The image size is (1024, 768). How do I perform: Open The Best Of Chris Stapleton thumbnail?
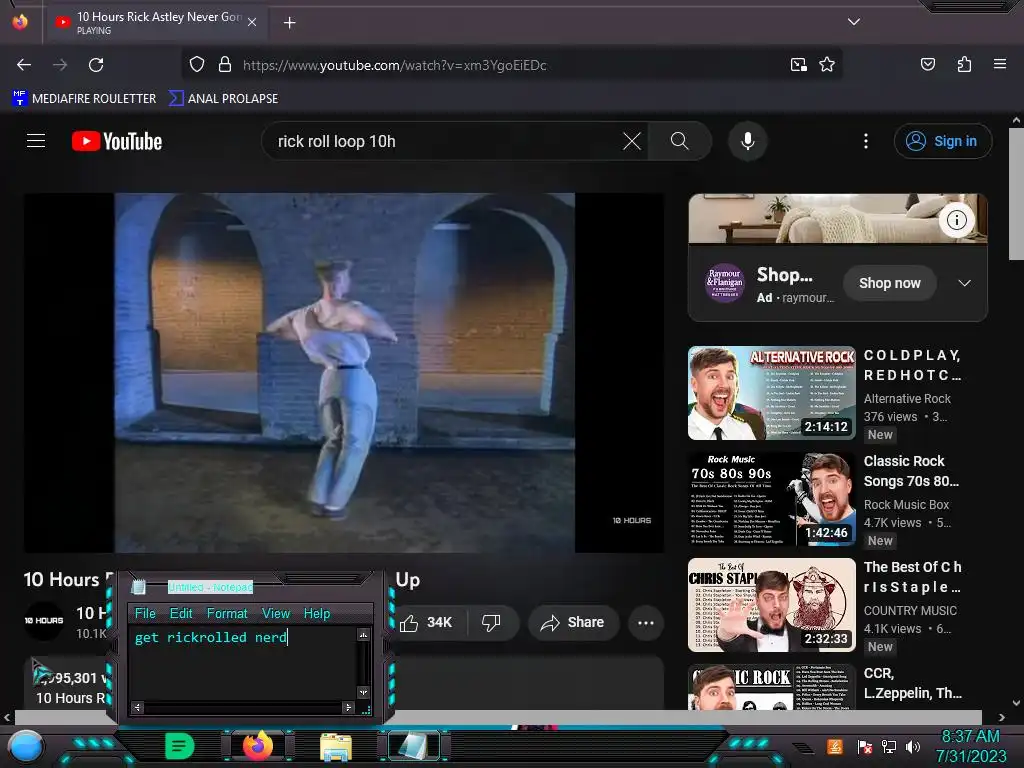pos(772,605)
